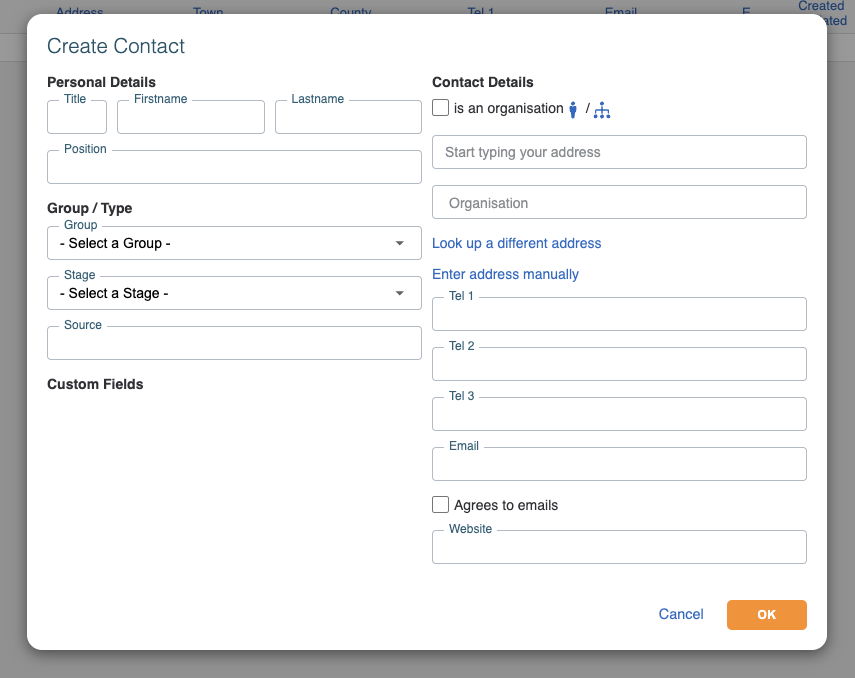Choose 'Enter address manually' link
855x678 pixels.
(x=505, y=274)
